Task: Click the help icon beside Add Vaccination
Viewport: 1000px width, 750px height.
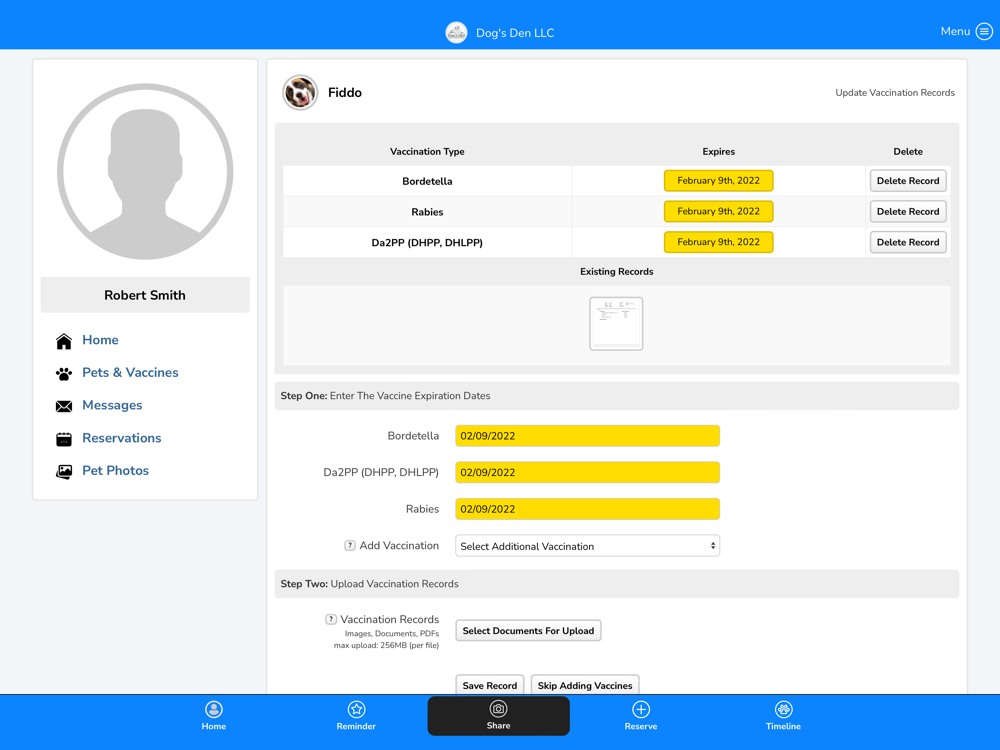Action: (350, 546)
